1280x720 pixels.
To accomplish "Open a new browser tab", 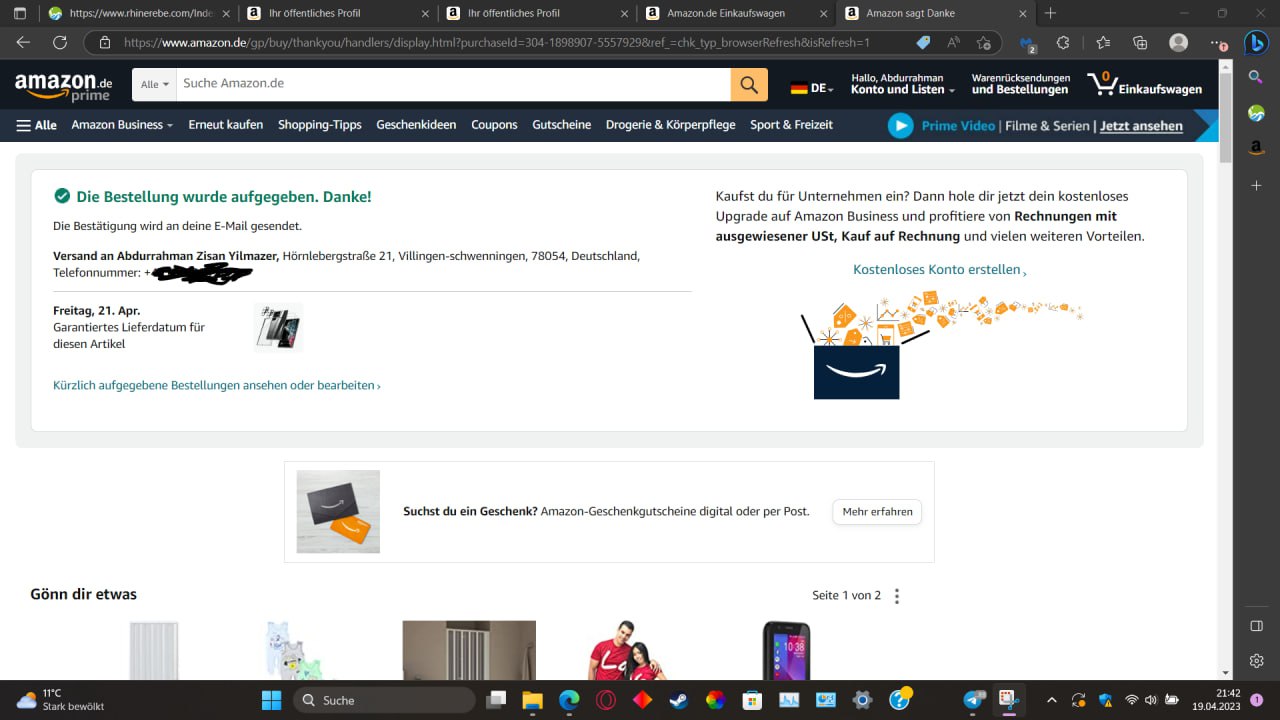I will pyautogui.click(x=1050, y=13).
